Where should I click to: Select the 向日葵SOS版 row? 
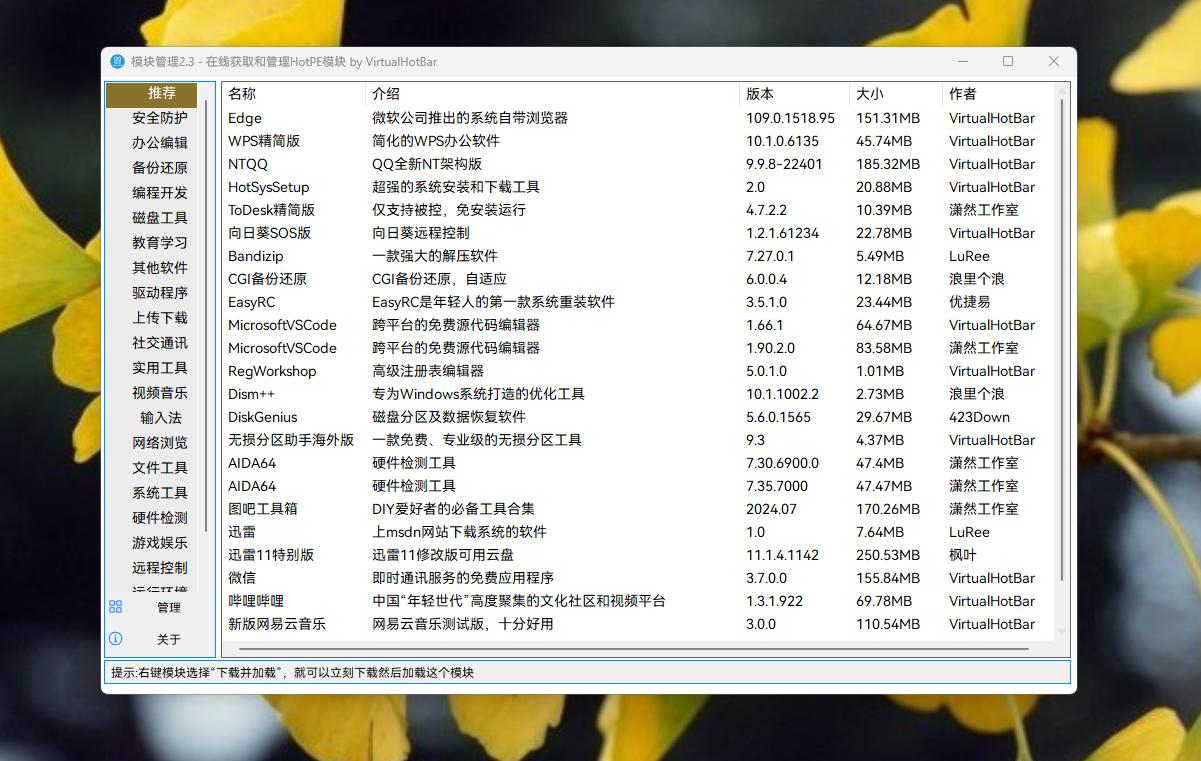click(638, 233)
